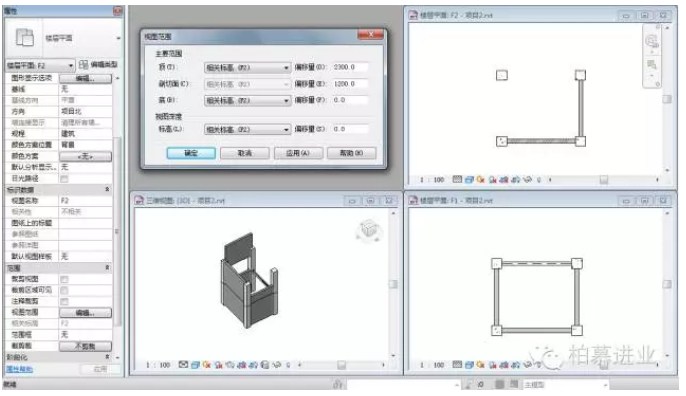686x396 pixels.
Task: Click 图形显示选项 编辑 button
Action: pyautogui.click(x=85, y=78)
